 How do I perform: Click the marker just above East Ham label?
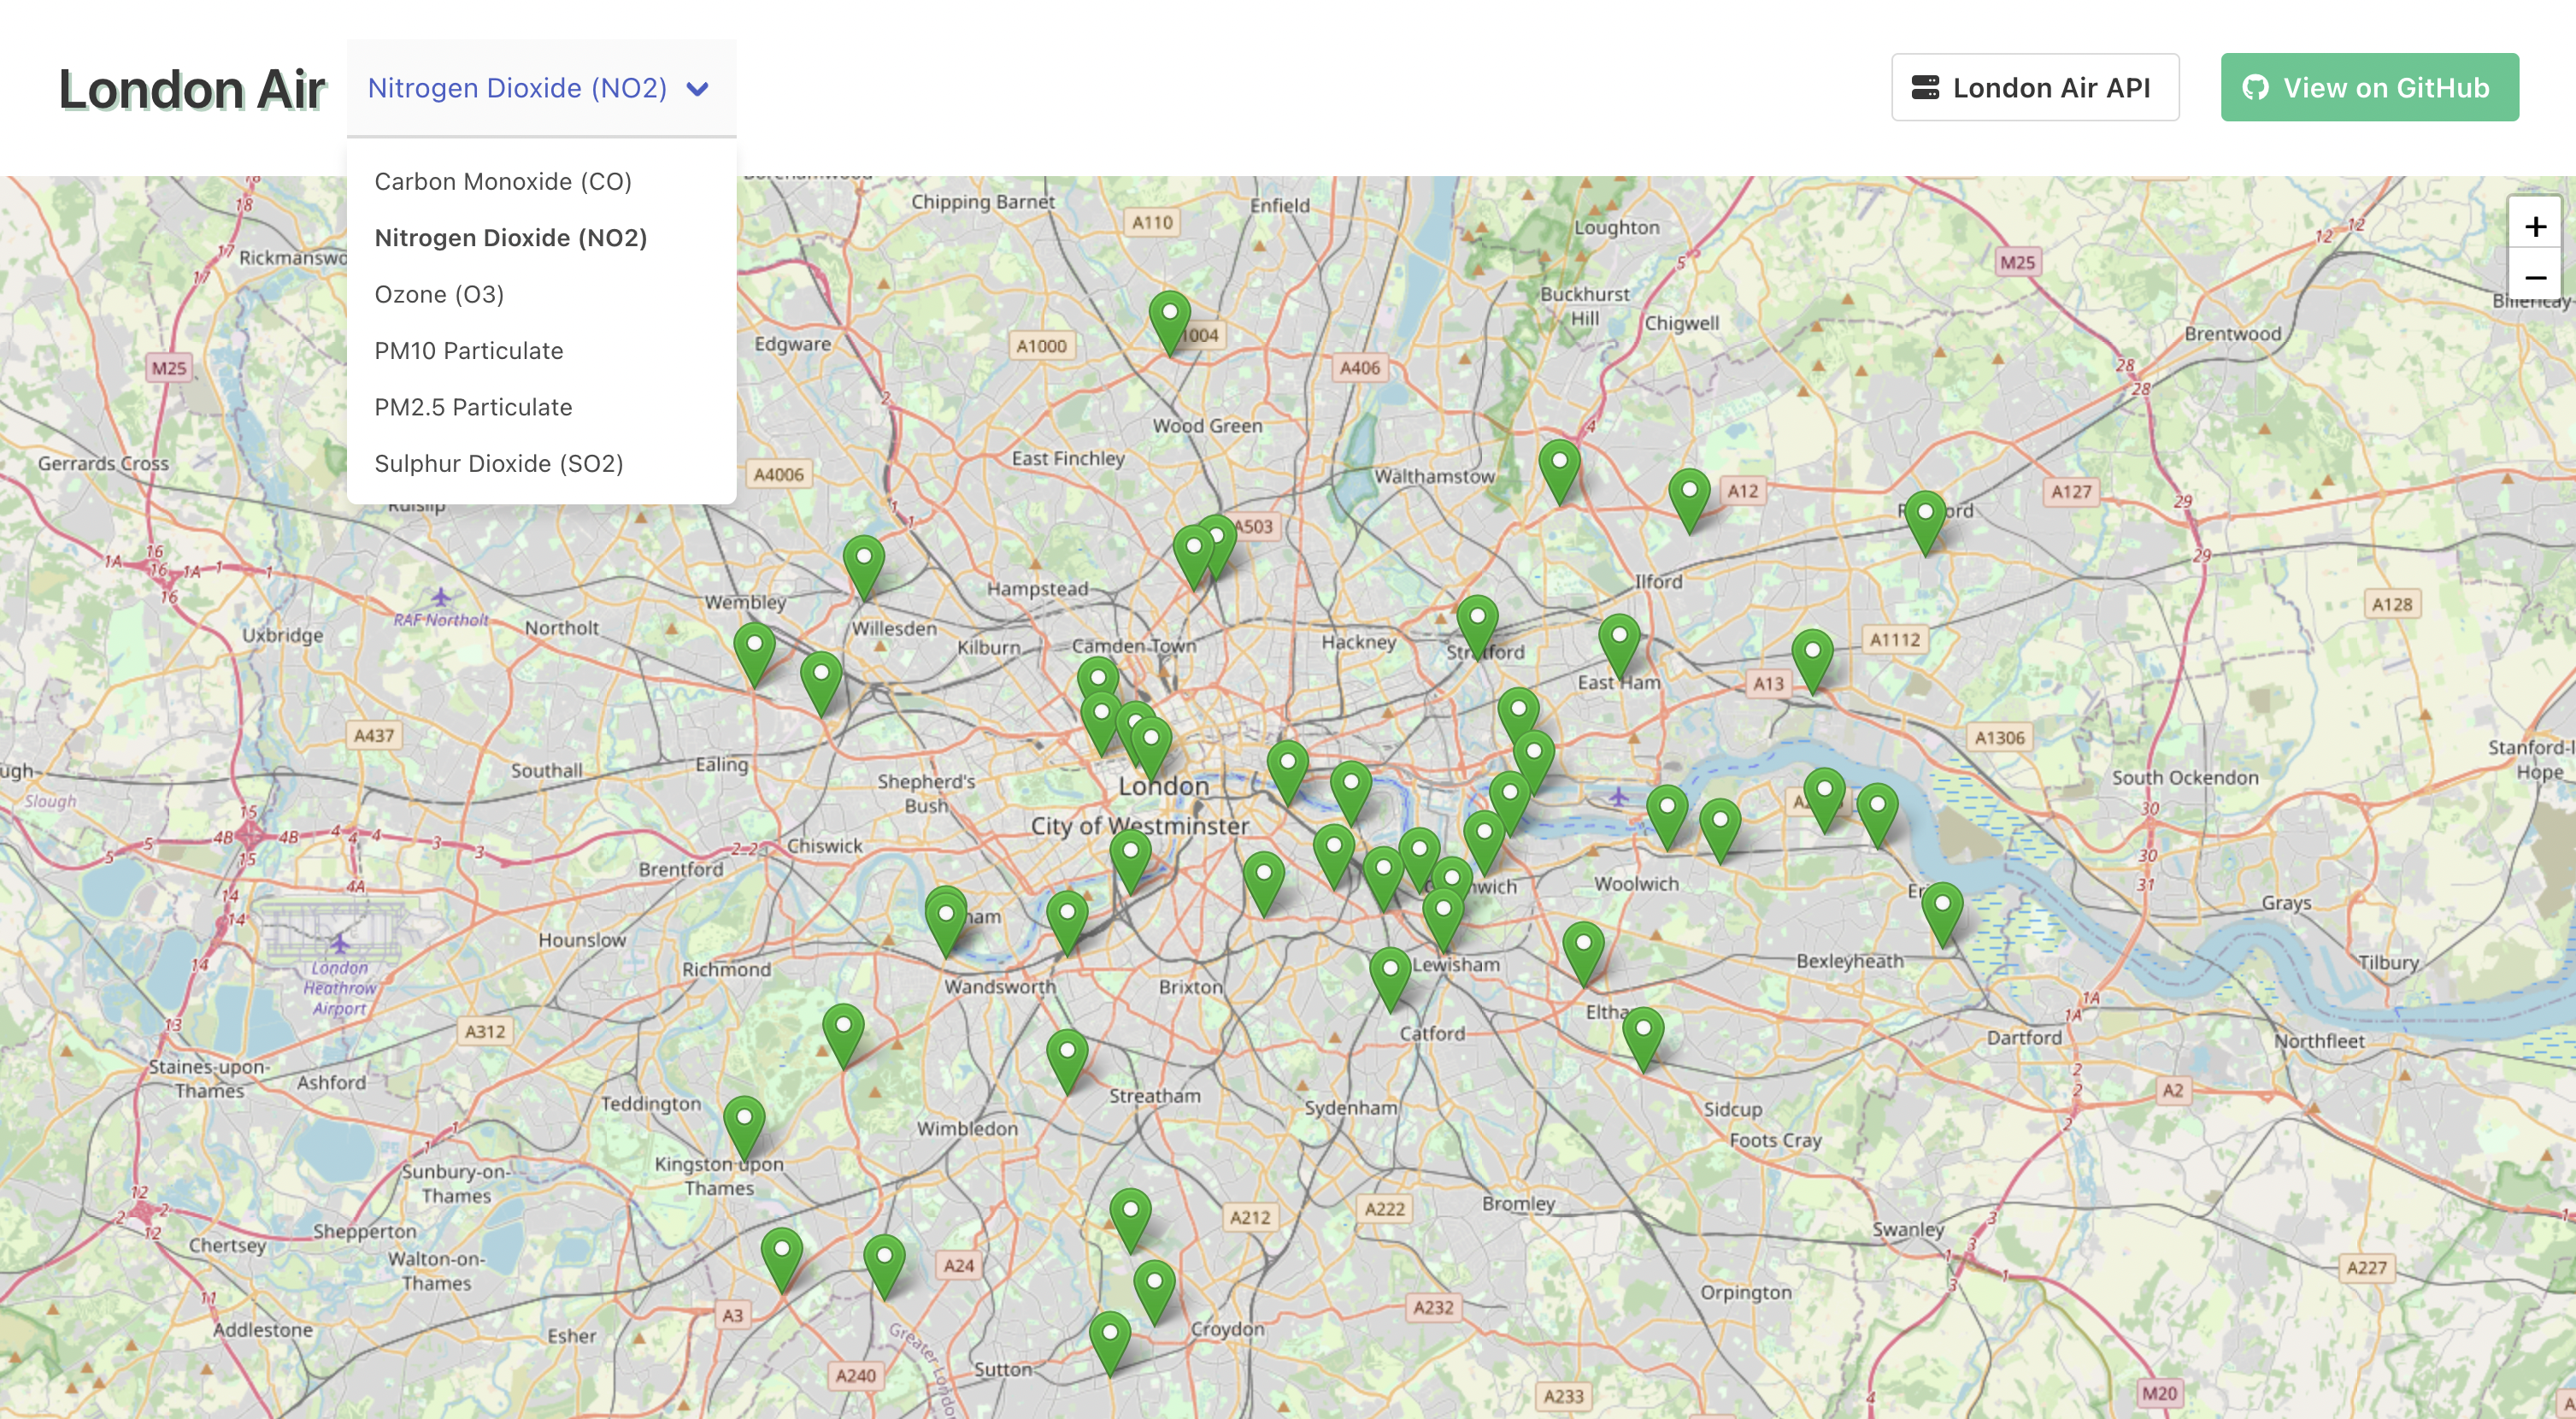tap(1618, 641)
